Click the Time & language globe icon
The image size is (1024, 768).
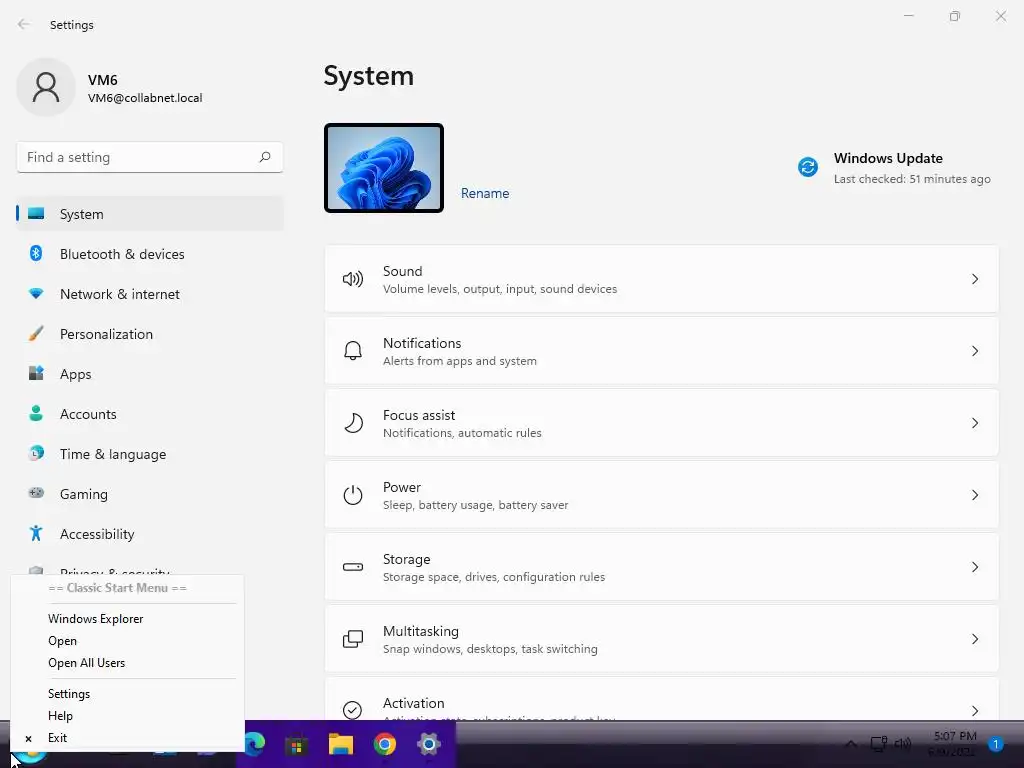(x=36, y=453)
